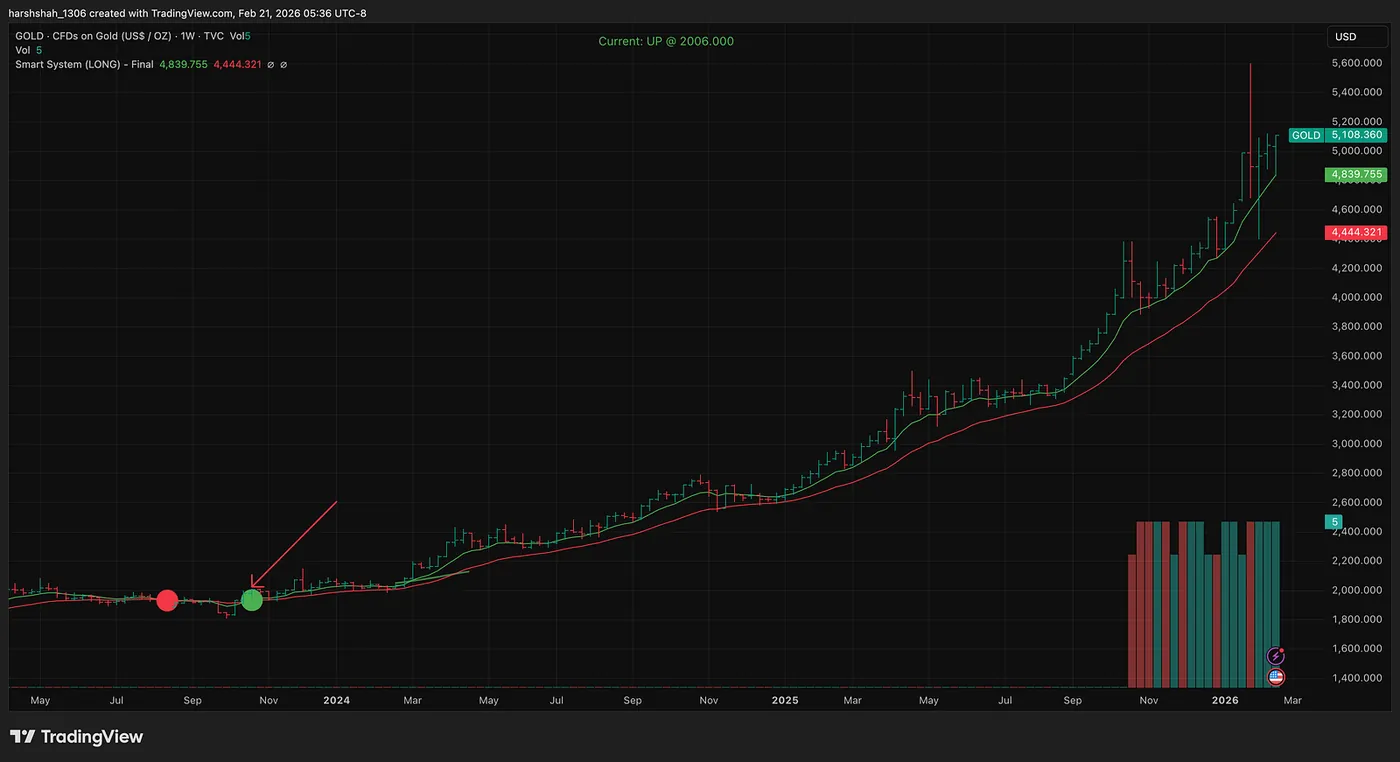Click the 3,000.000 price axis label
1400x762 pixels.
pyautogui.click(x=1358, y=443)
